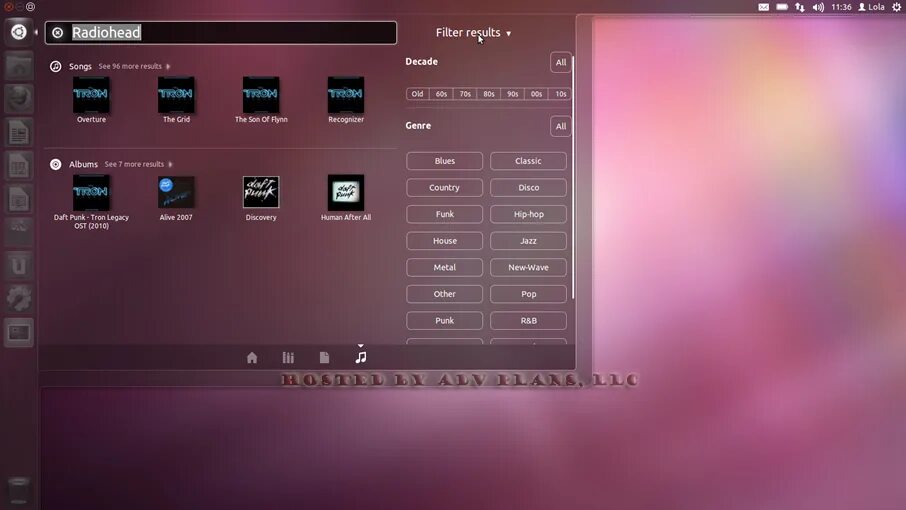Play the Recognizer song
The width and height of the screenshot is (906, 510).
pyautogui.click(x=346, y=100)
